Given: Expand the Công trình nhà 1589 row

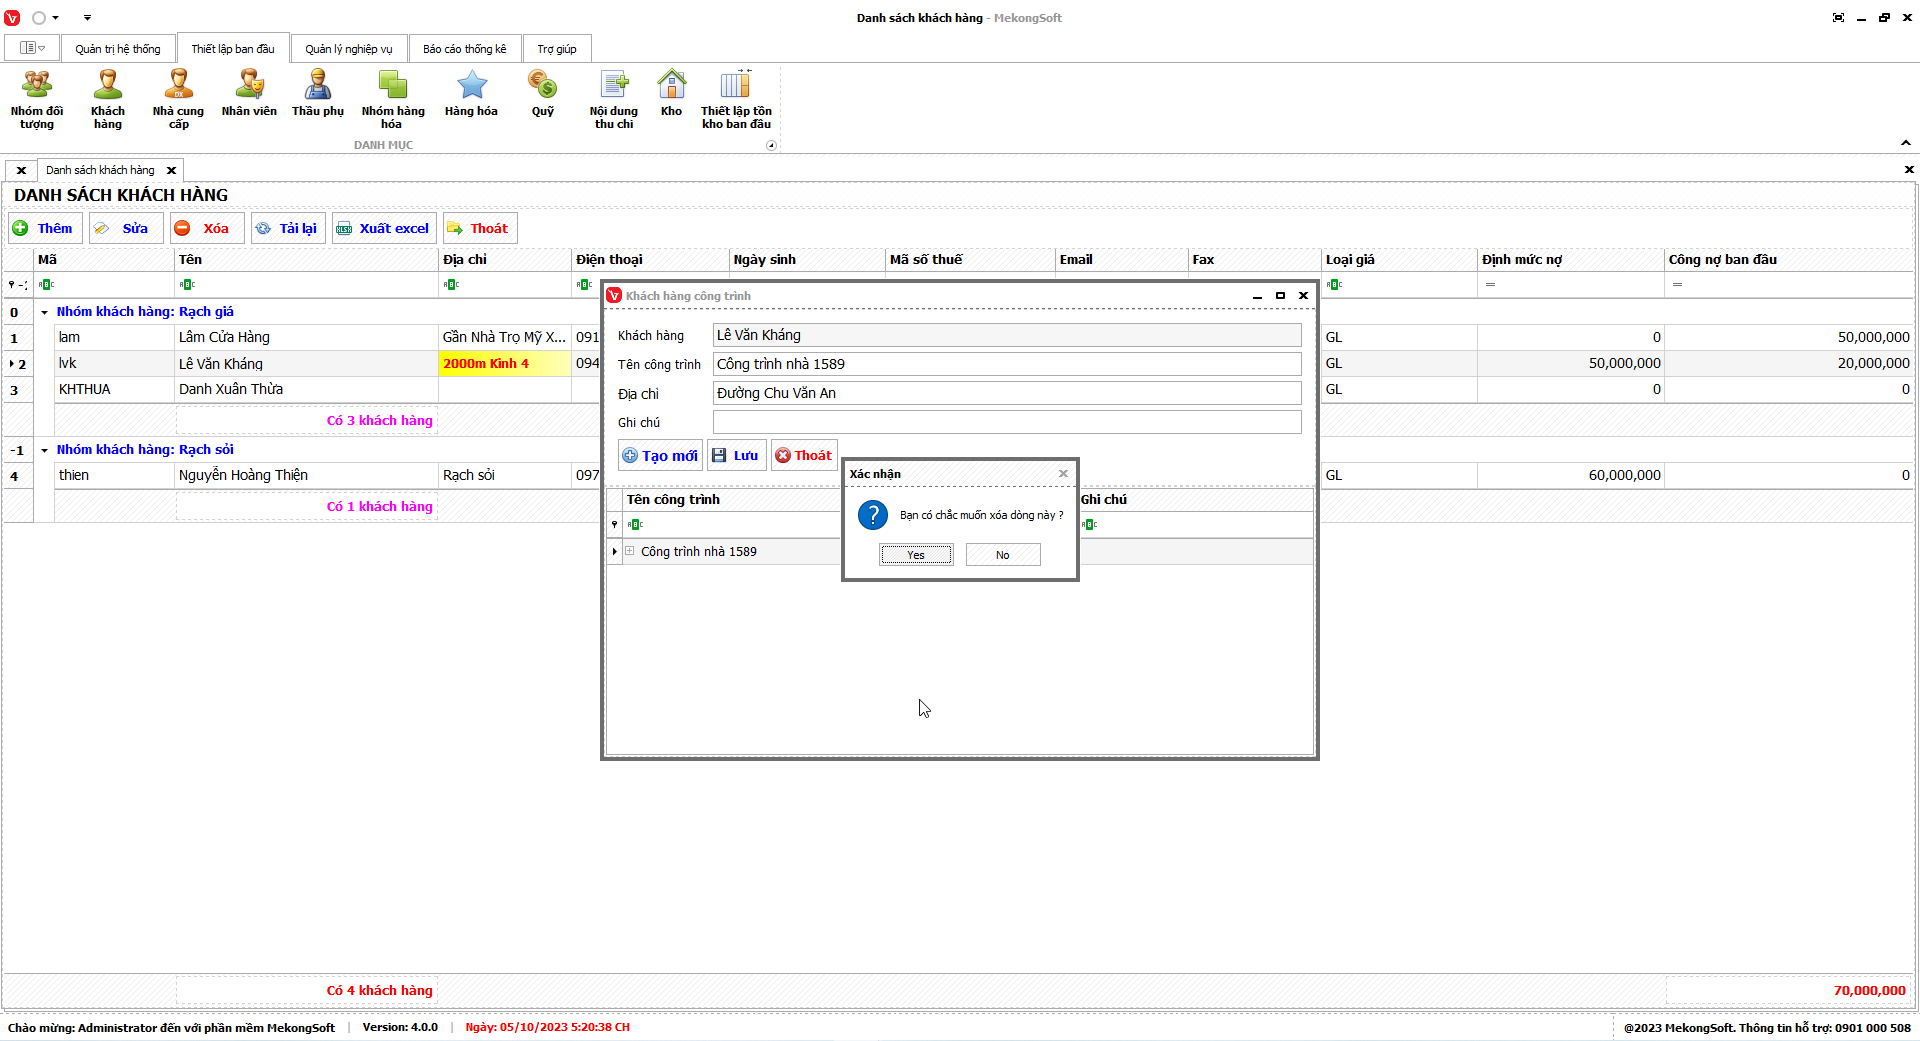Looking at the screenshot, I should pos(630,551).
